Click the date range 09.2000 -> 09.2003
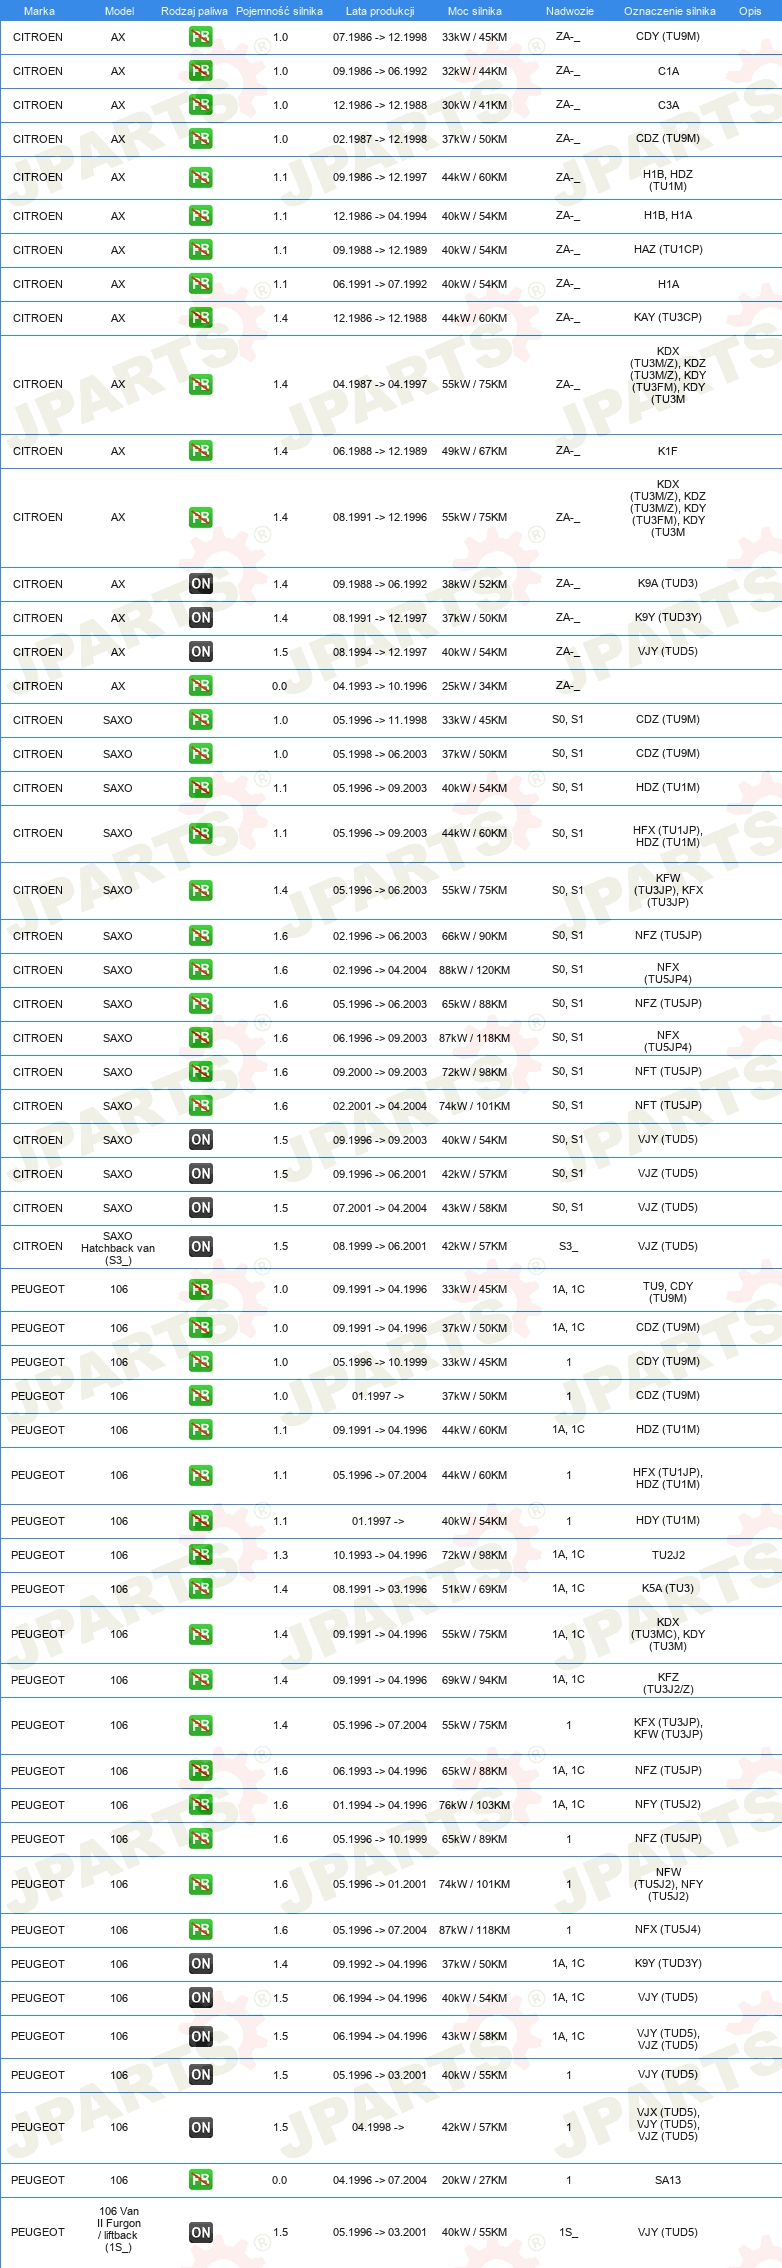 coord(380,1072)
